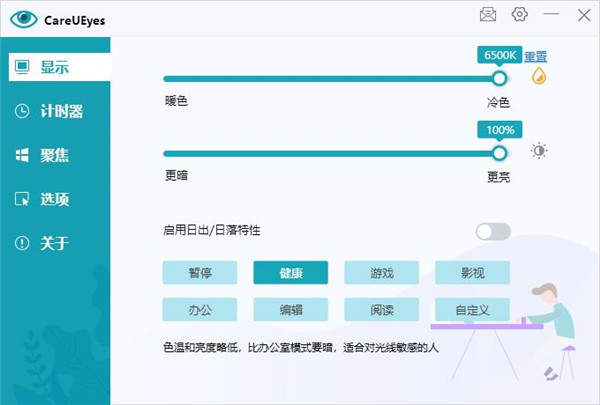Screen dimensions: 600x405
Task: Click the brightness slider handle
Action: coord(499,153)
